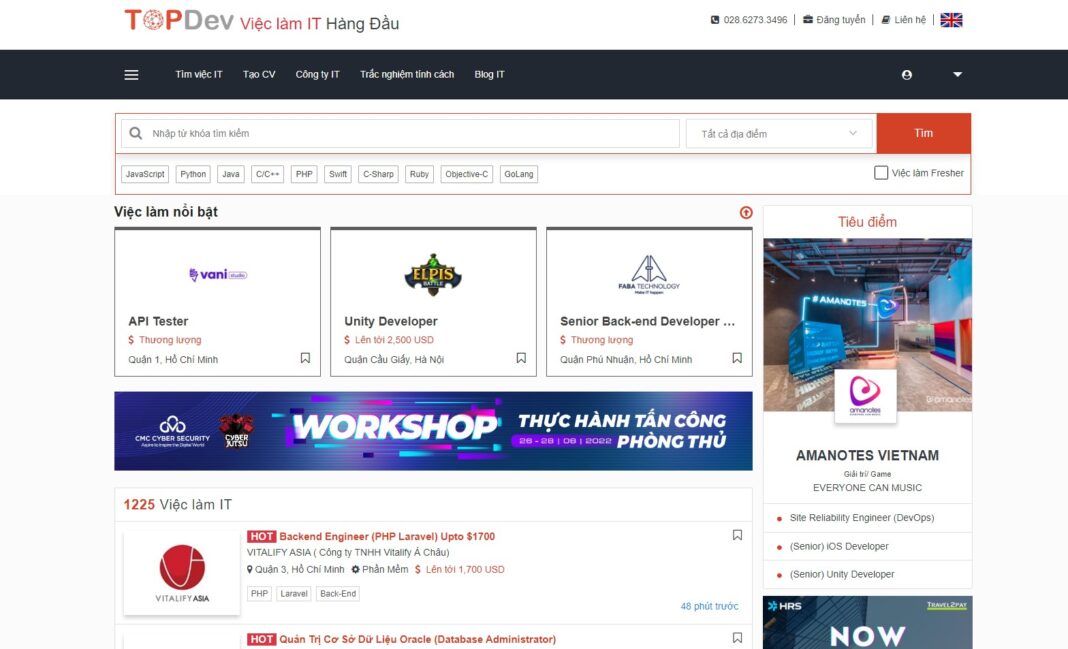Bookmark the Backend Engineer PHP Laravel listing
This screenshot has height=649, width=1068.
[x=737, y=535]
